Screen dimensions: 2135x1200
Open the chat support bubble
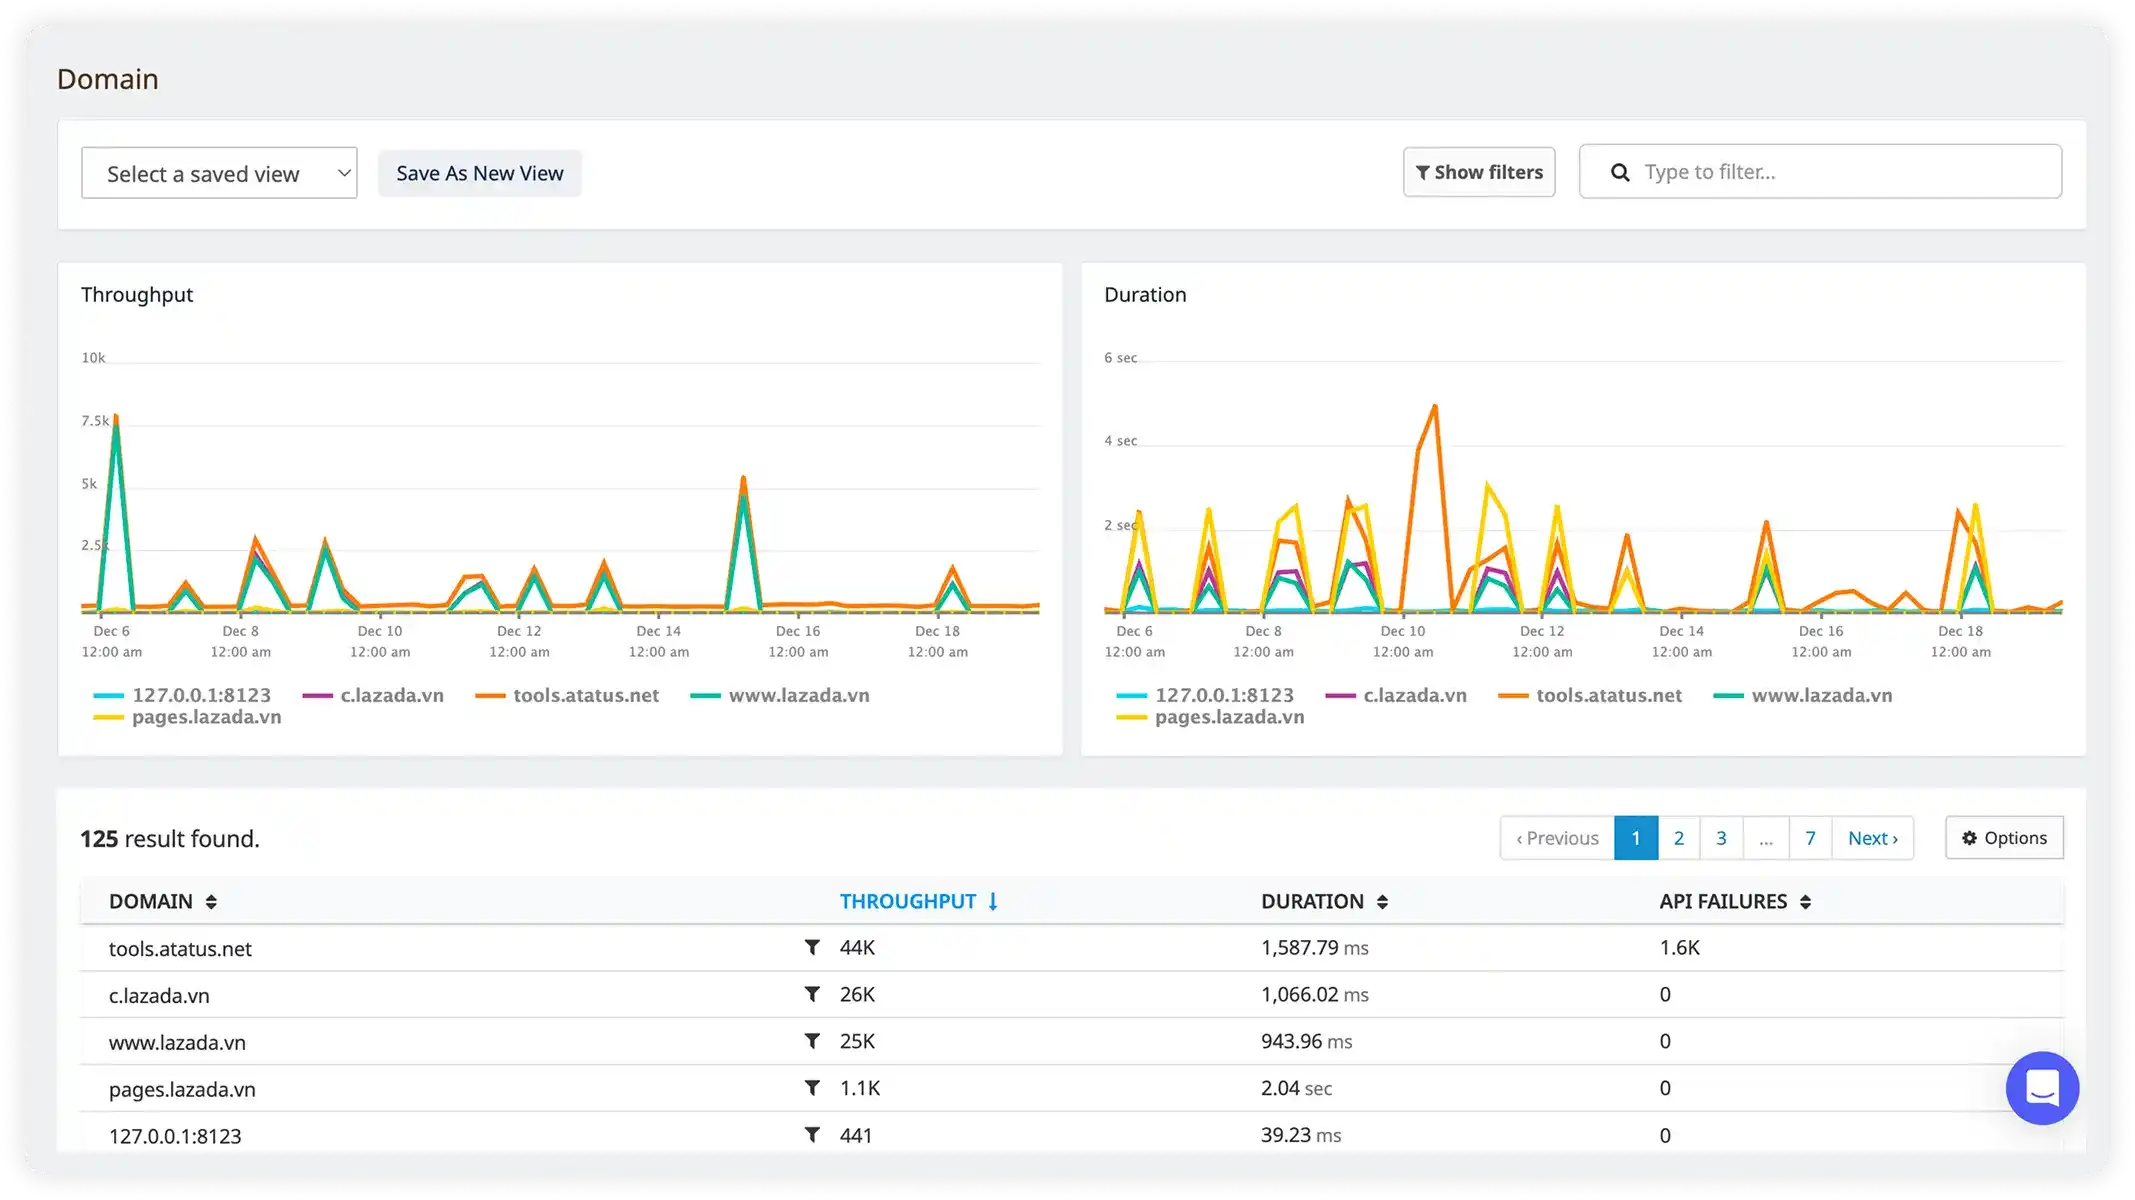[x=2041, y=1088]
